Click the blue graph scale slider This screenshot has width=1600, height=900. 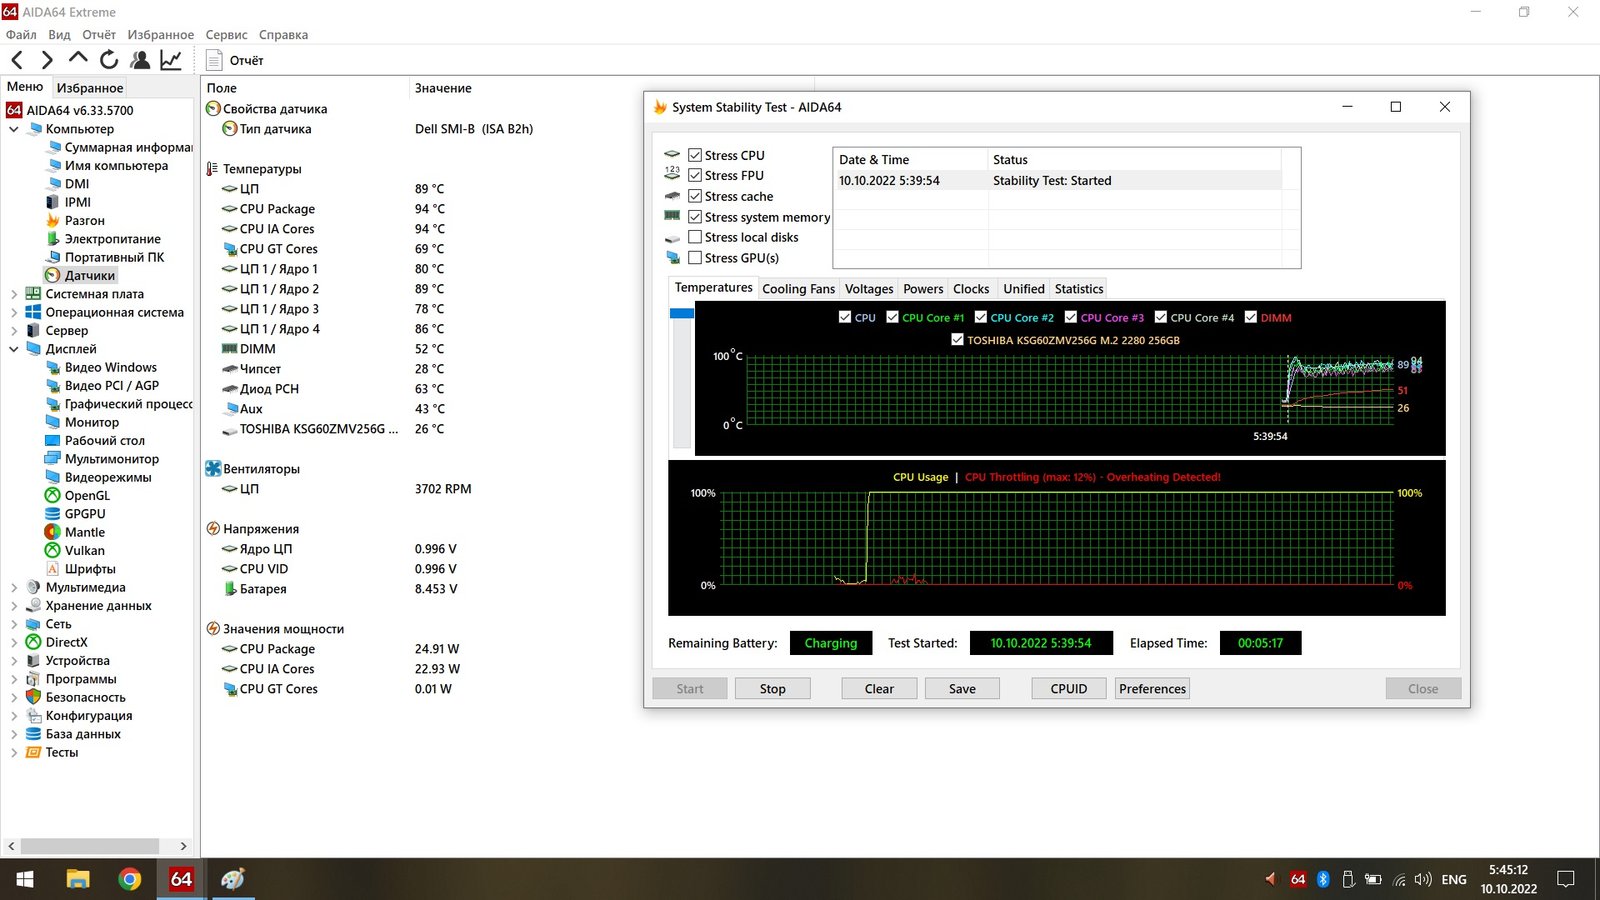coord(682,314)
